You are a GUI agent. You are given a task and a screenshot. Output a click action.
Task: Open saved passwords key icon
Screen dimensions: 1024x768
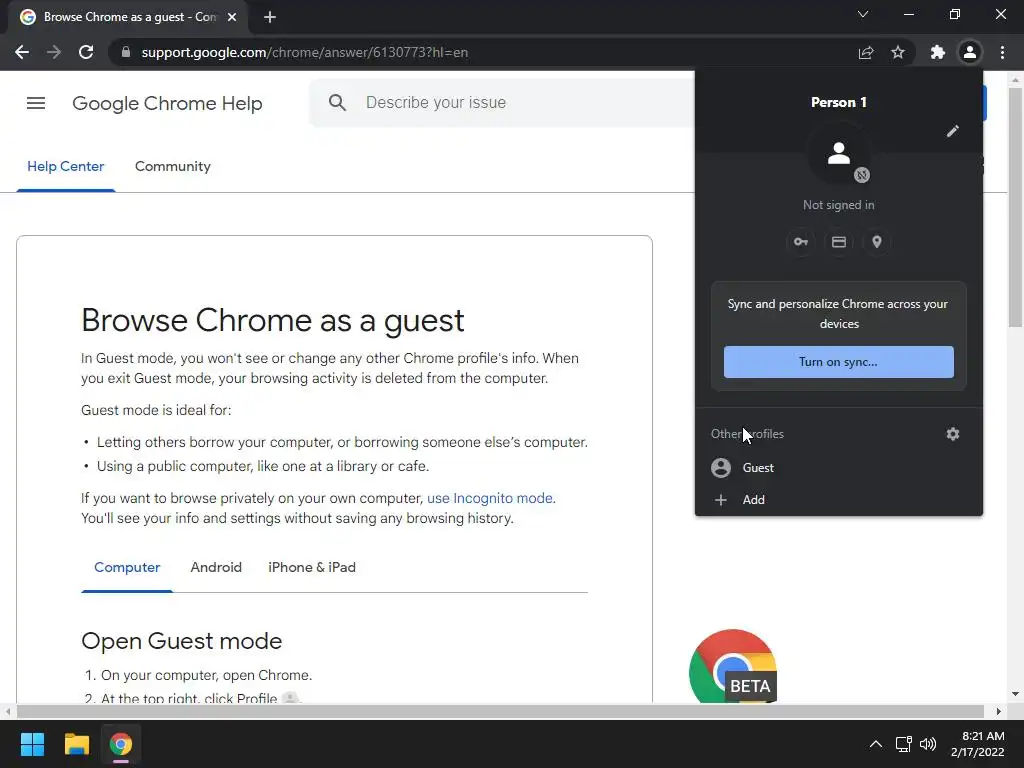(801, 242)
